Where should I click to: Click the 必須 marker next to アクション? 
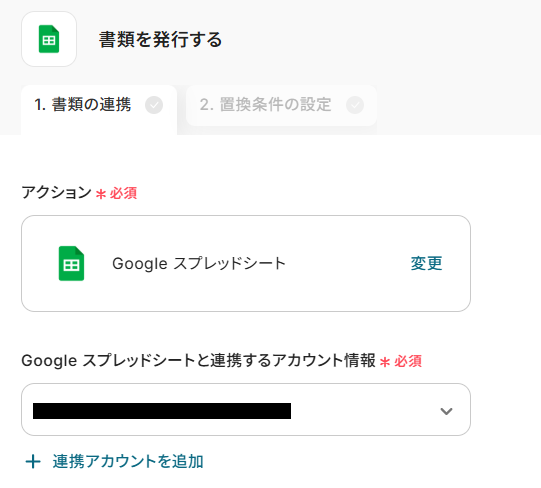click(x=124, y=193)
